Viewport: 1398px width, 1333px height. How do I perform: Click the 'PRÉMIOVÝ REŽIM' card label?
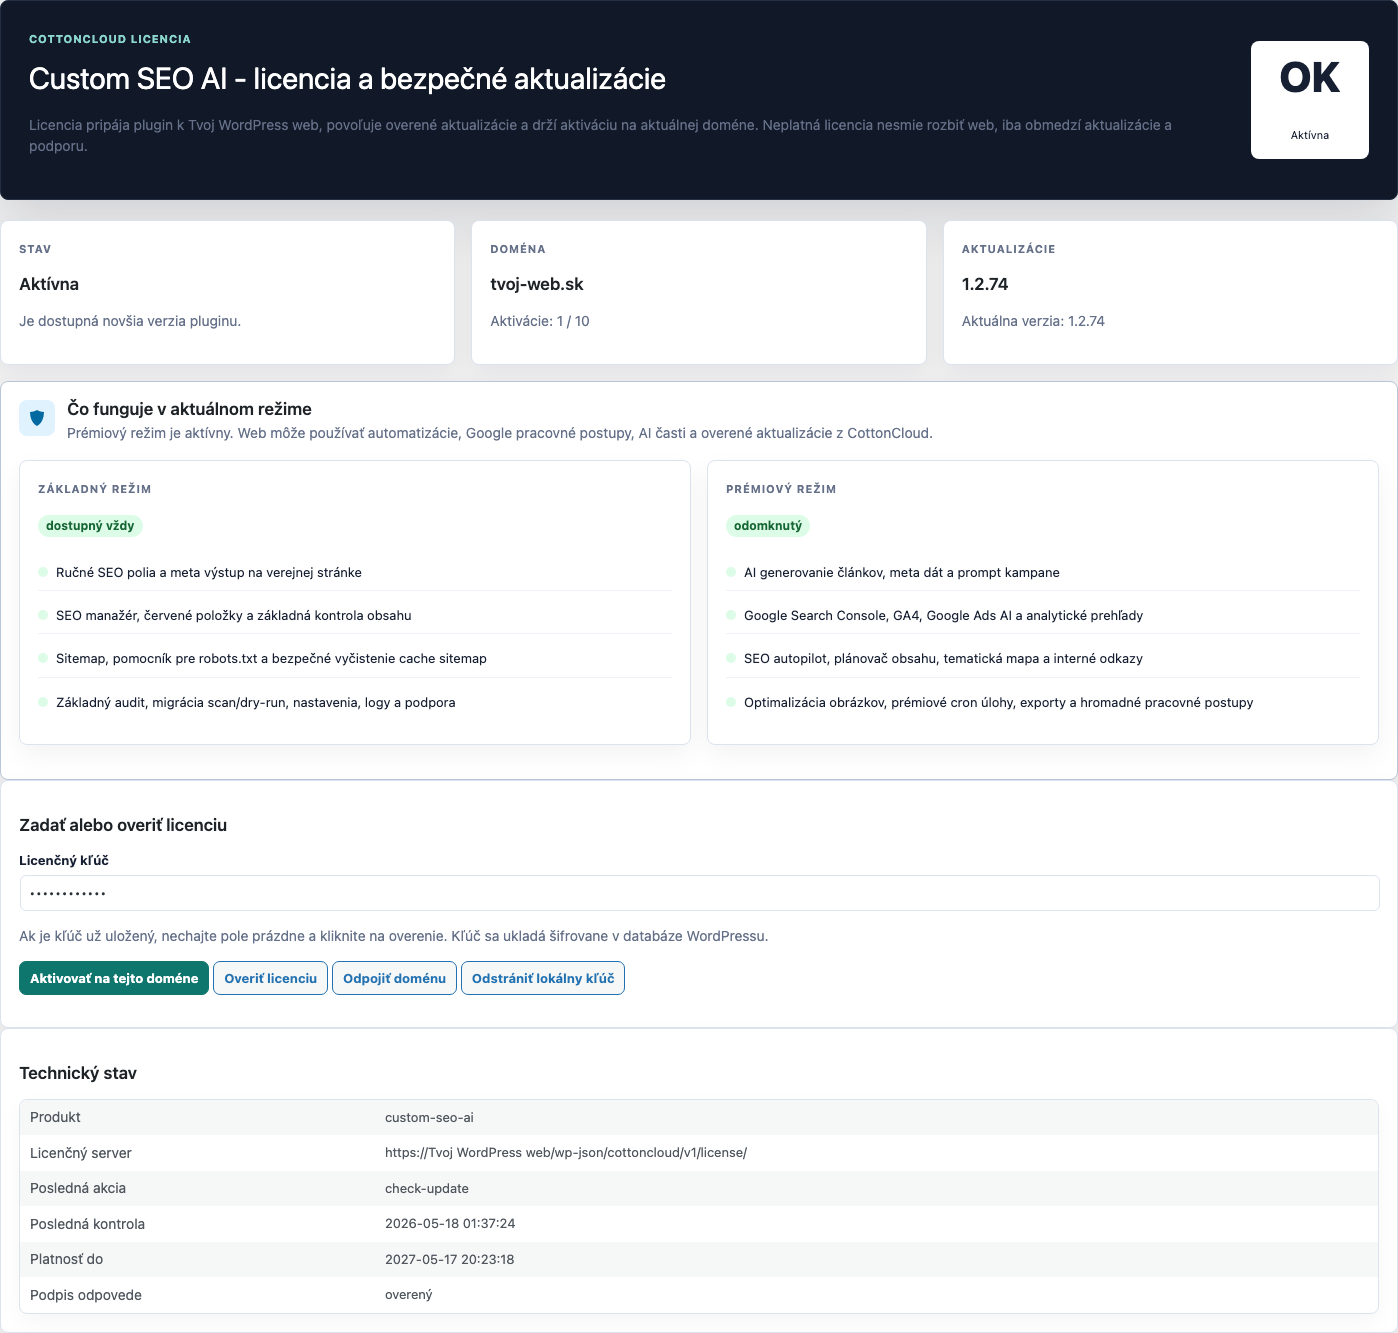click(781, 489)
